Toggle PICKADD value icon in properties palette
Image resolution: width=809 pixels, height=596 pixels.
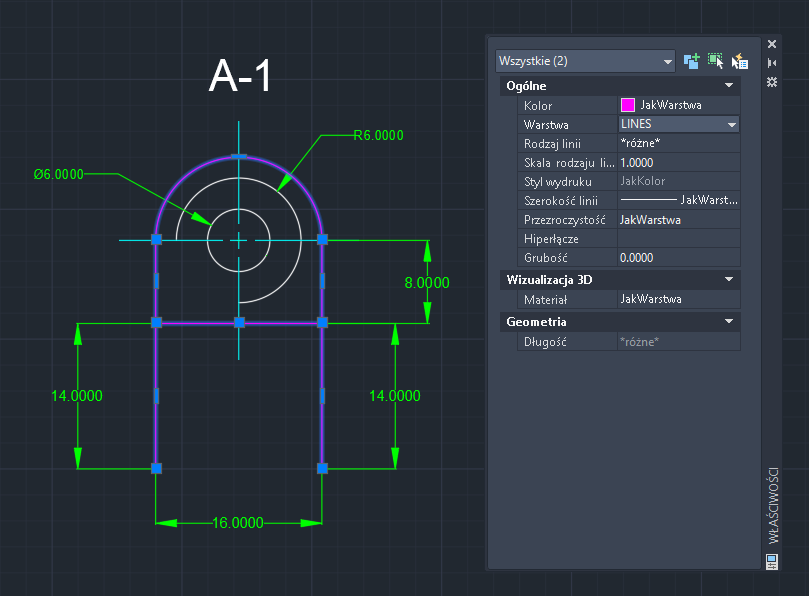click(691, 61)
